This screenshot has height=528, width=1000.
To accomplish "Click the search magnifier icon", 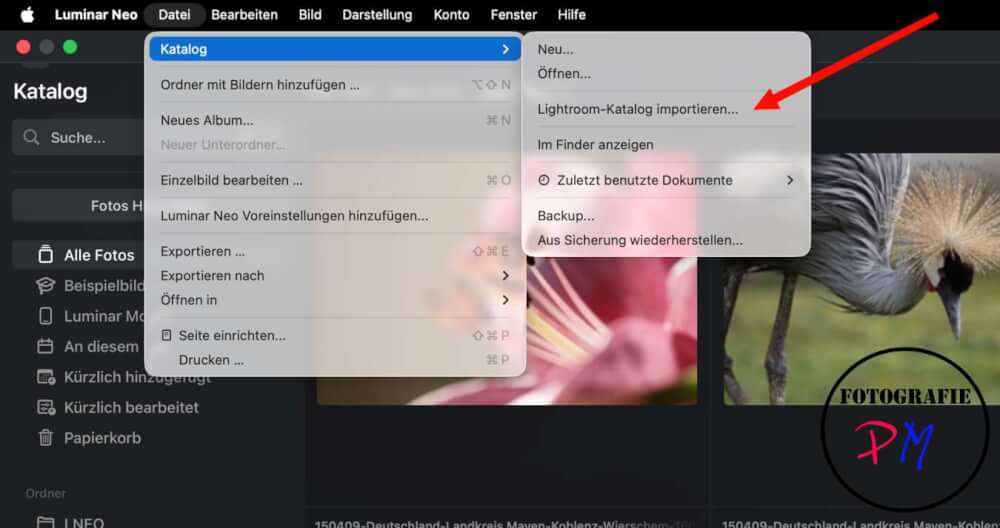I will (31, 137).
